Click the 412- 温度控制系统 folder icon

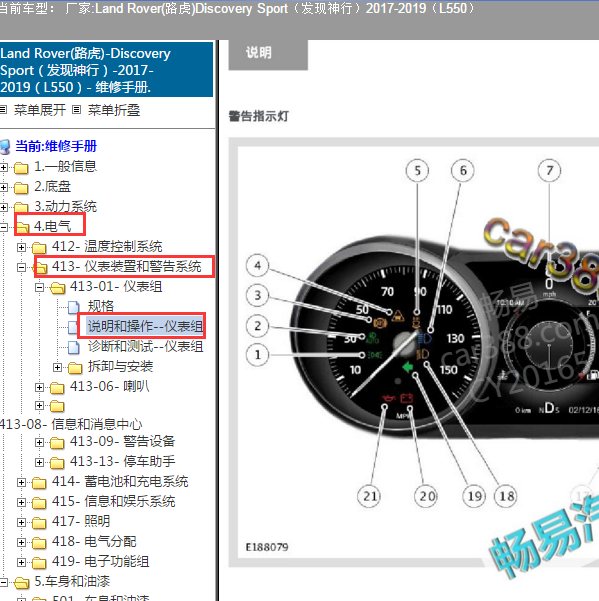point(39,248)
